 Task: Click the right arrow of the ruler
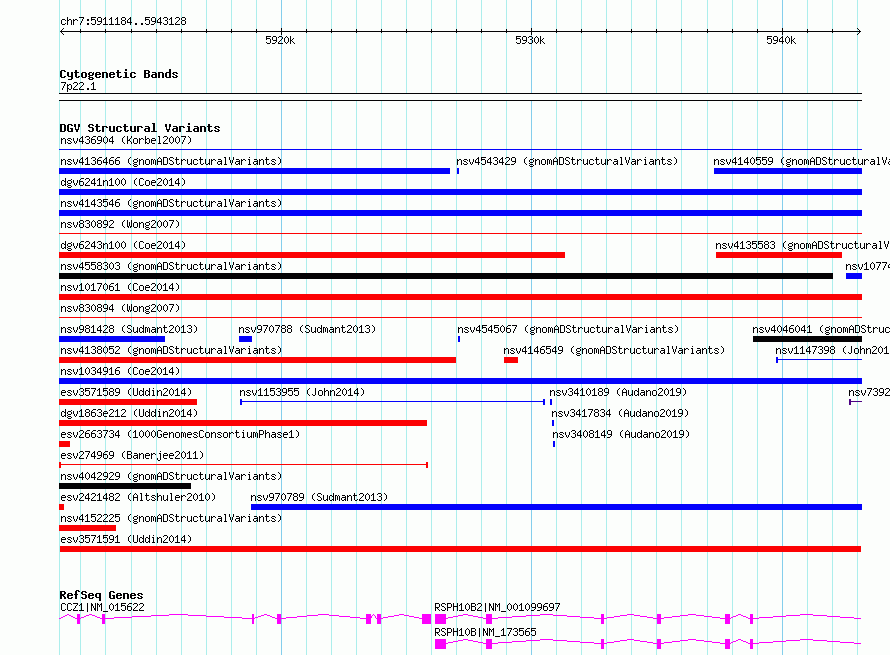859,32
